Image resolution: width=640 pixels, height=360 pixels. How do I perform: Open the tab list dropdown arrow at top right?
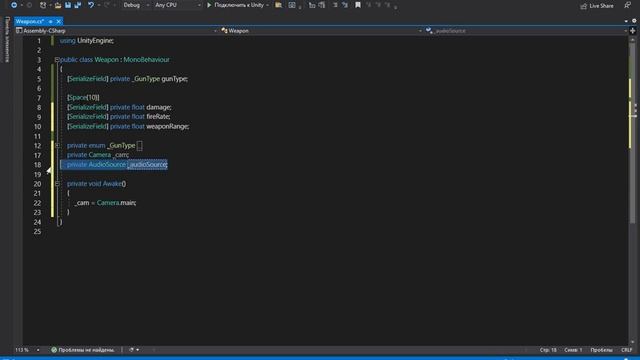(626, 21)
